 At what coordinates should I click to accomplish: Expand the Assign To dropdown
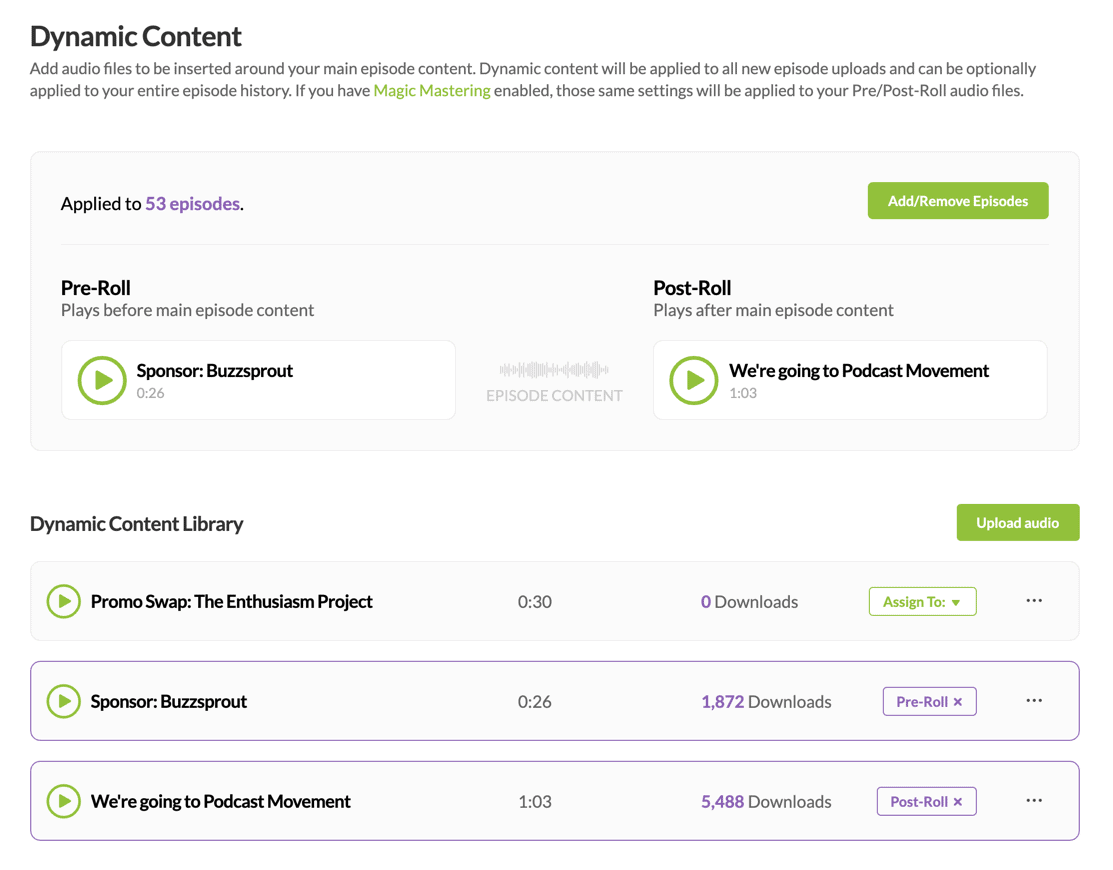922,602
